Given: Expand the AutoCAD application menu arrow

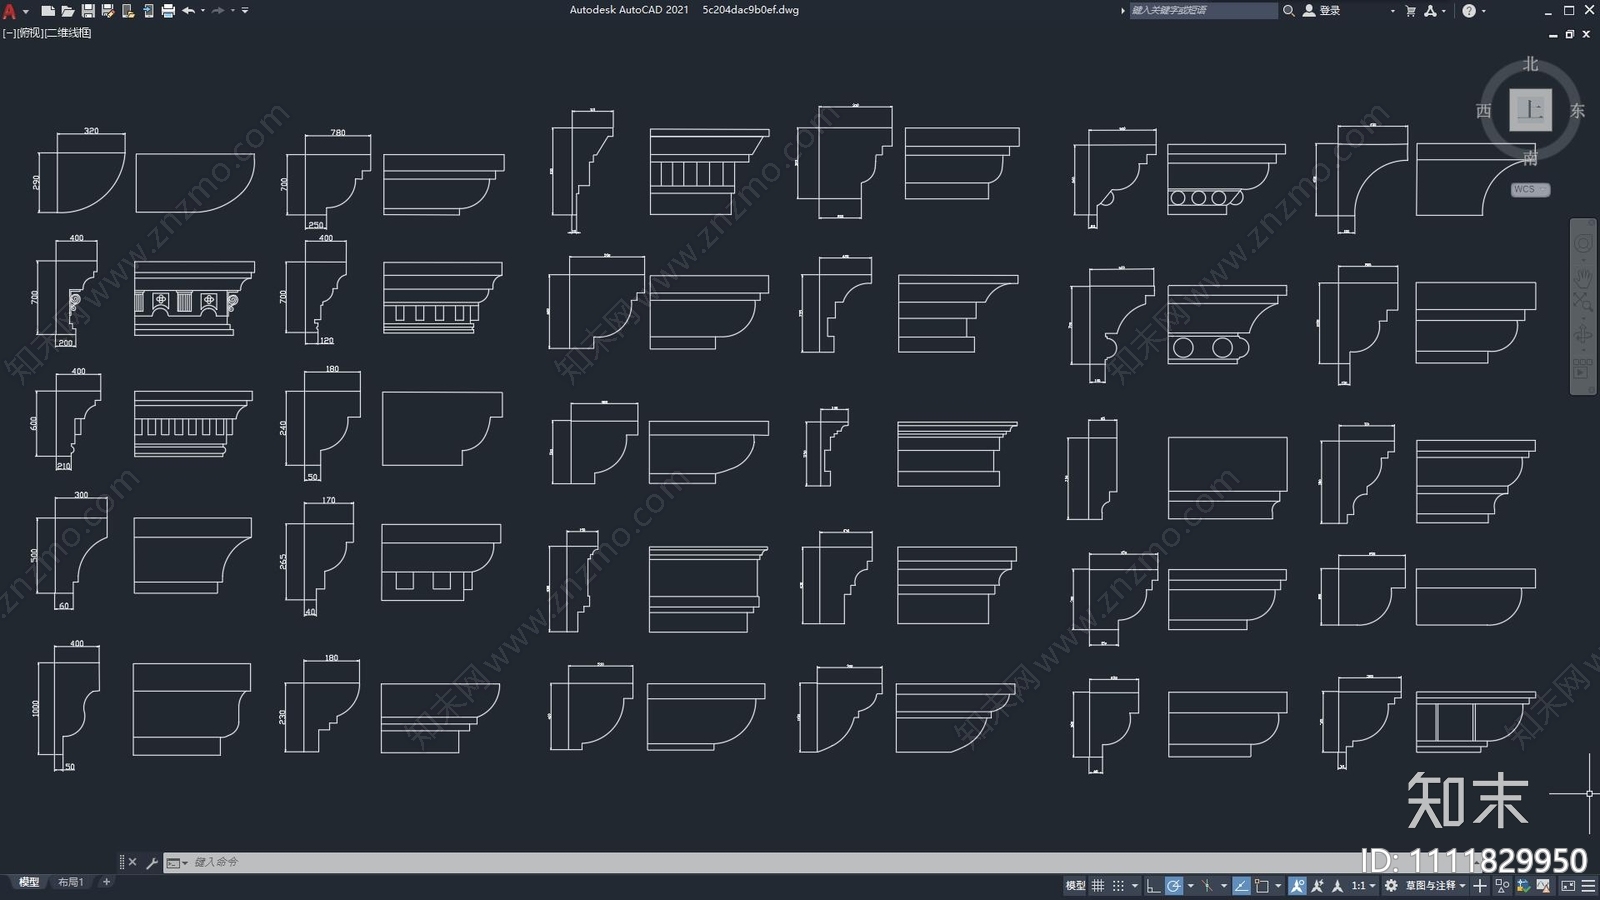Looking at the screenshot, I should click(26, 11).
